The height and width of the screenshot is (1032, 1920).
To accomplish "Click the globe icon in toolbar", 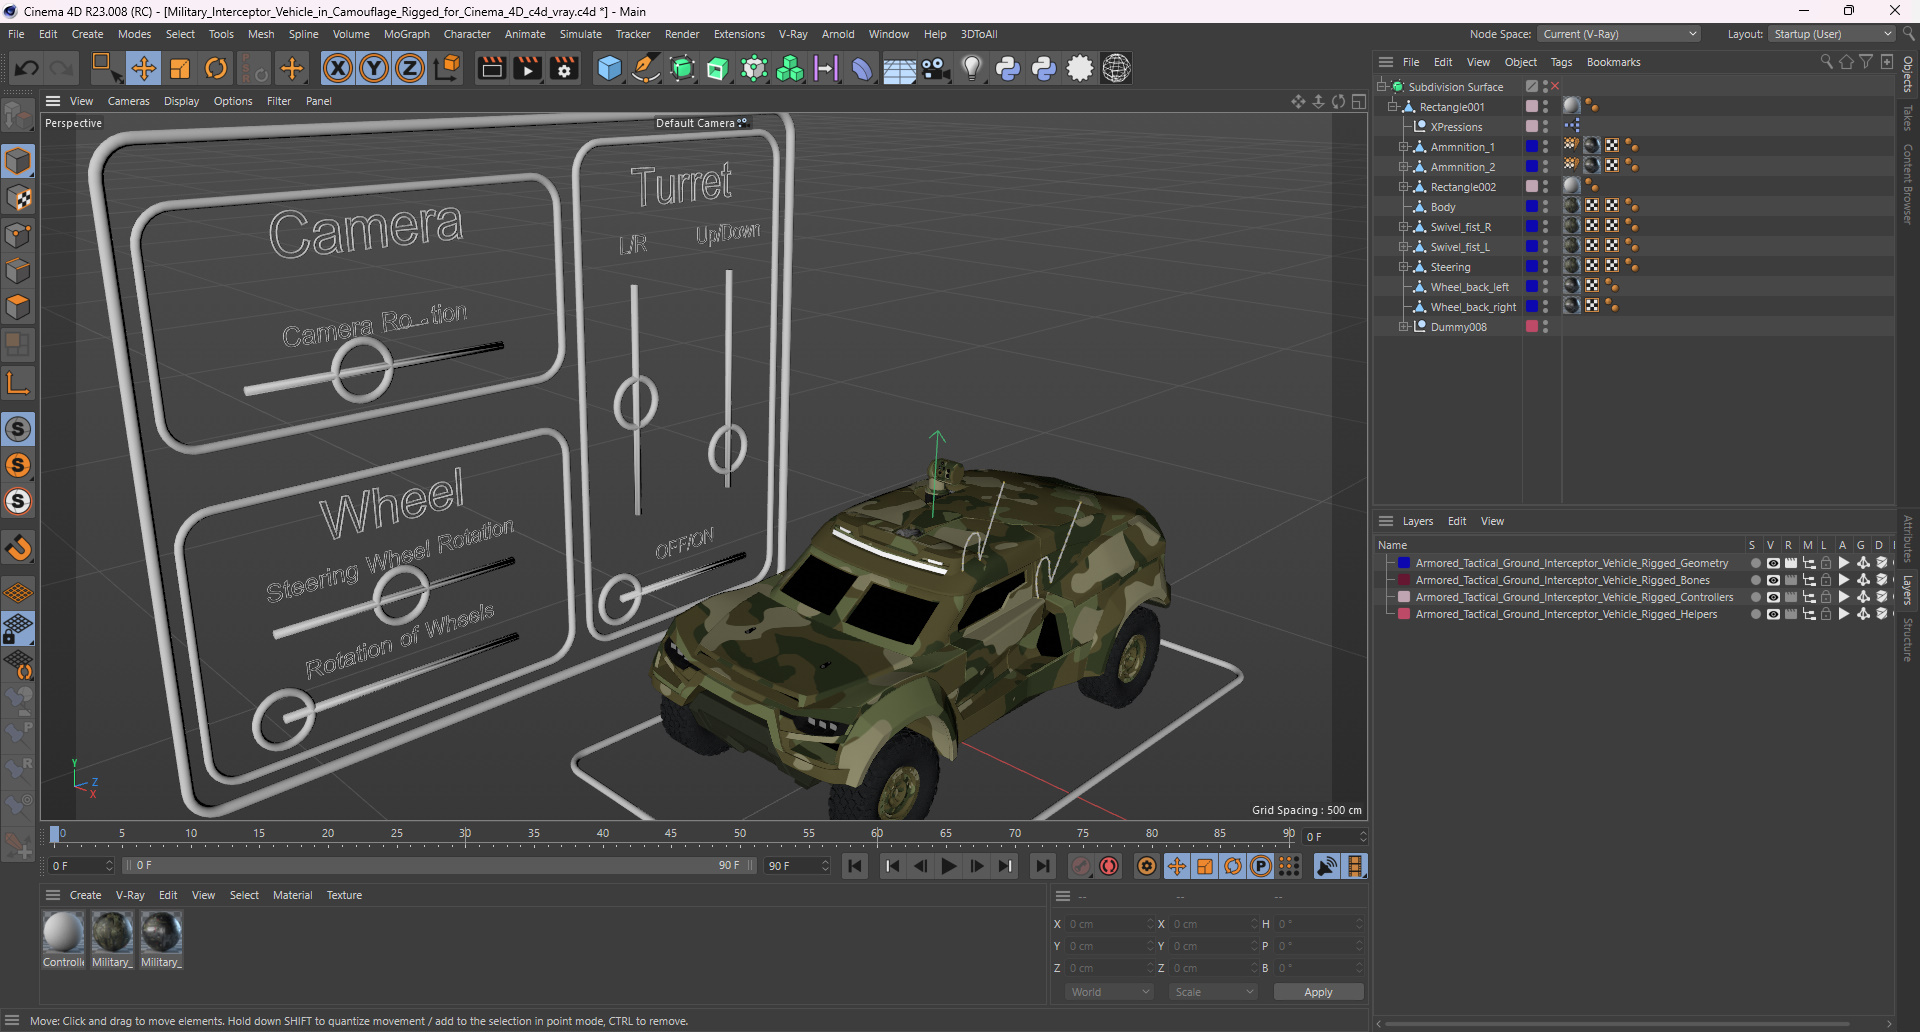I will click(x=1116, y=68).
